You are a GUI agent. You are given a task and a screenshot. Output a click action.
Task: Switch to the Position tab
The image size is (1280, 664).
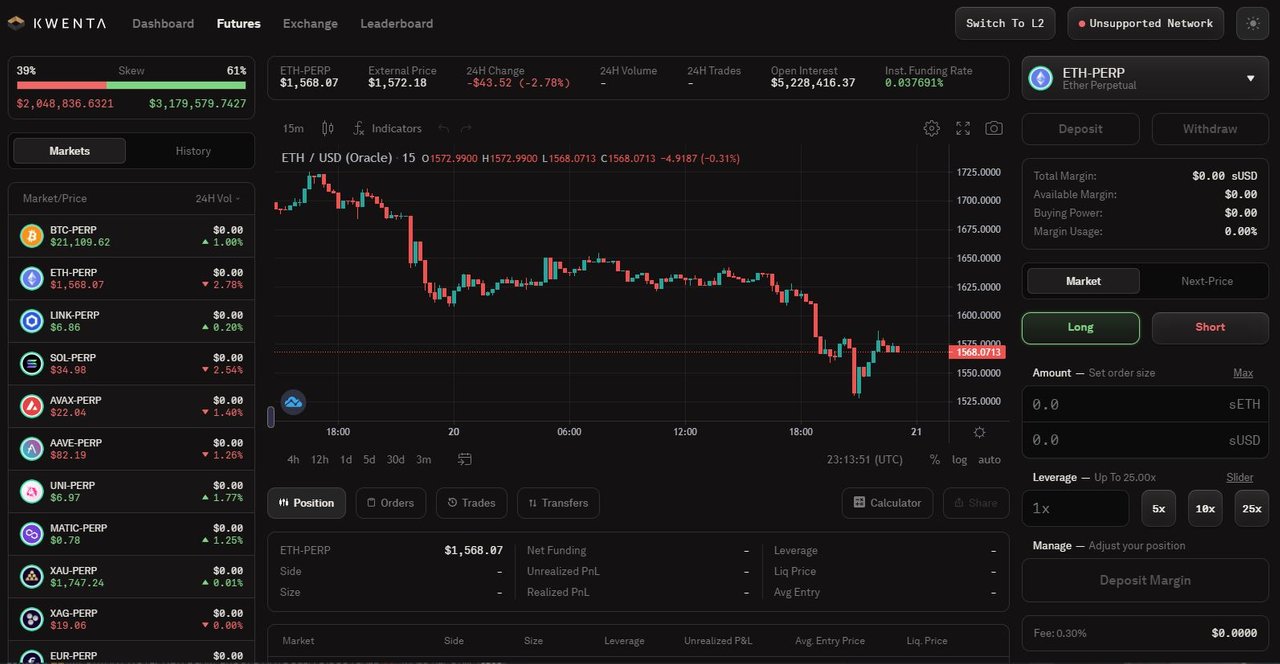click(x=307, y=503)
